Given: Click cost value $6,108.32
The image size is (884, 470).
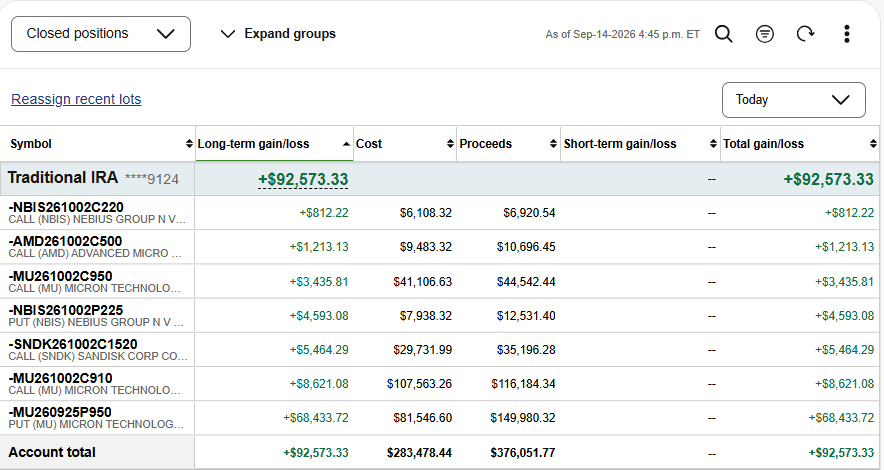Looking at the screenshot, I should point(426,213).
